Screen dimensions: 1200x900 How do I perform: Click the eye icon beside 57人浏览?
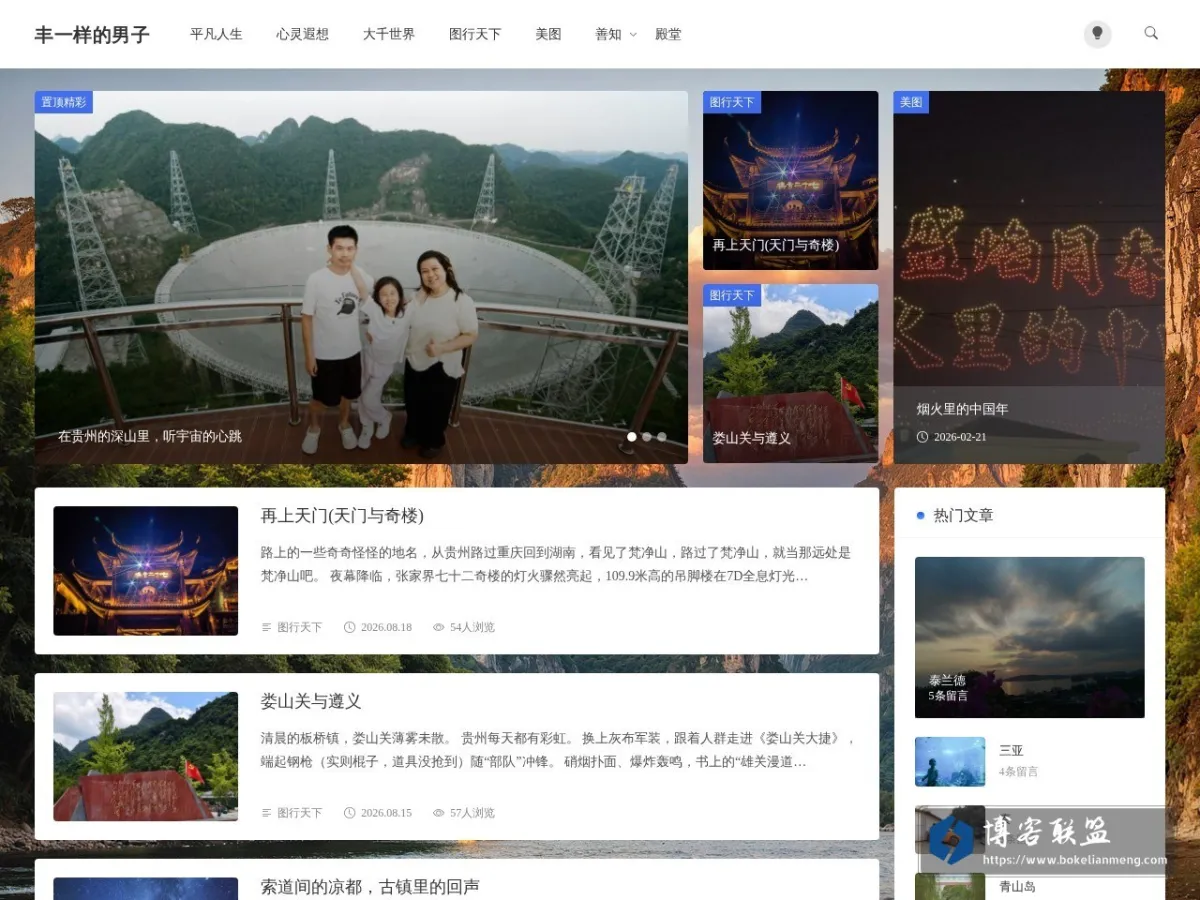pyautogui.click(x=438, y=813)
